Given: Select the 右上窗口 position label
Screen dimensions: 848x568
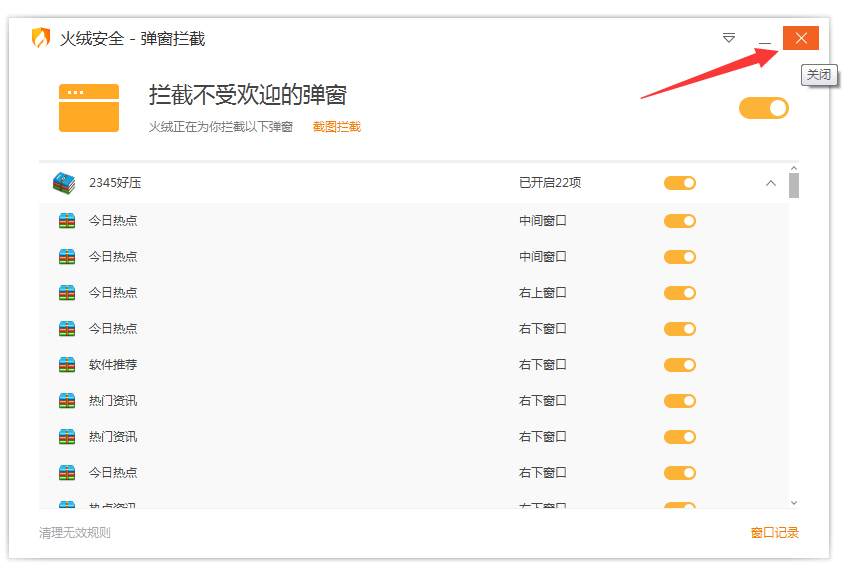Looking at the screenshot, I should pyautogui.click(x=542, y=293).
